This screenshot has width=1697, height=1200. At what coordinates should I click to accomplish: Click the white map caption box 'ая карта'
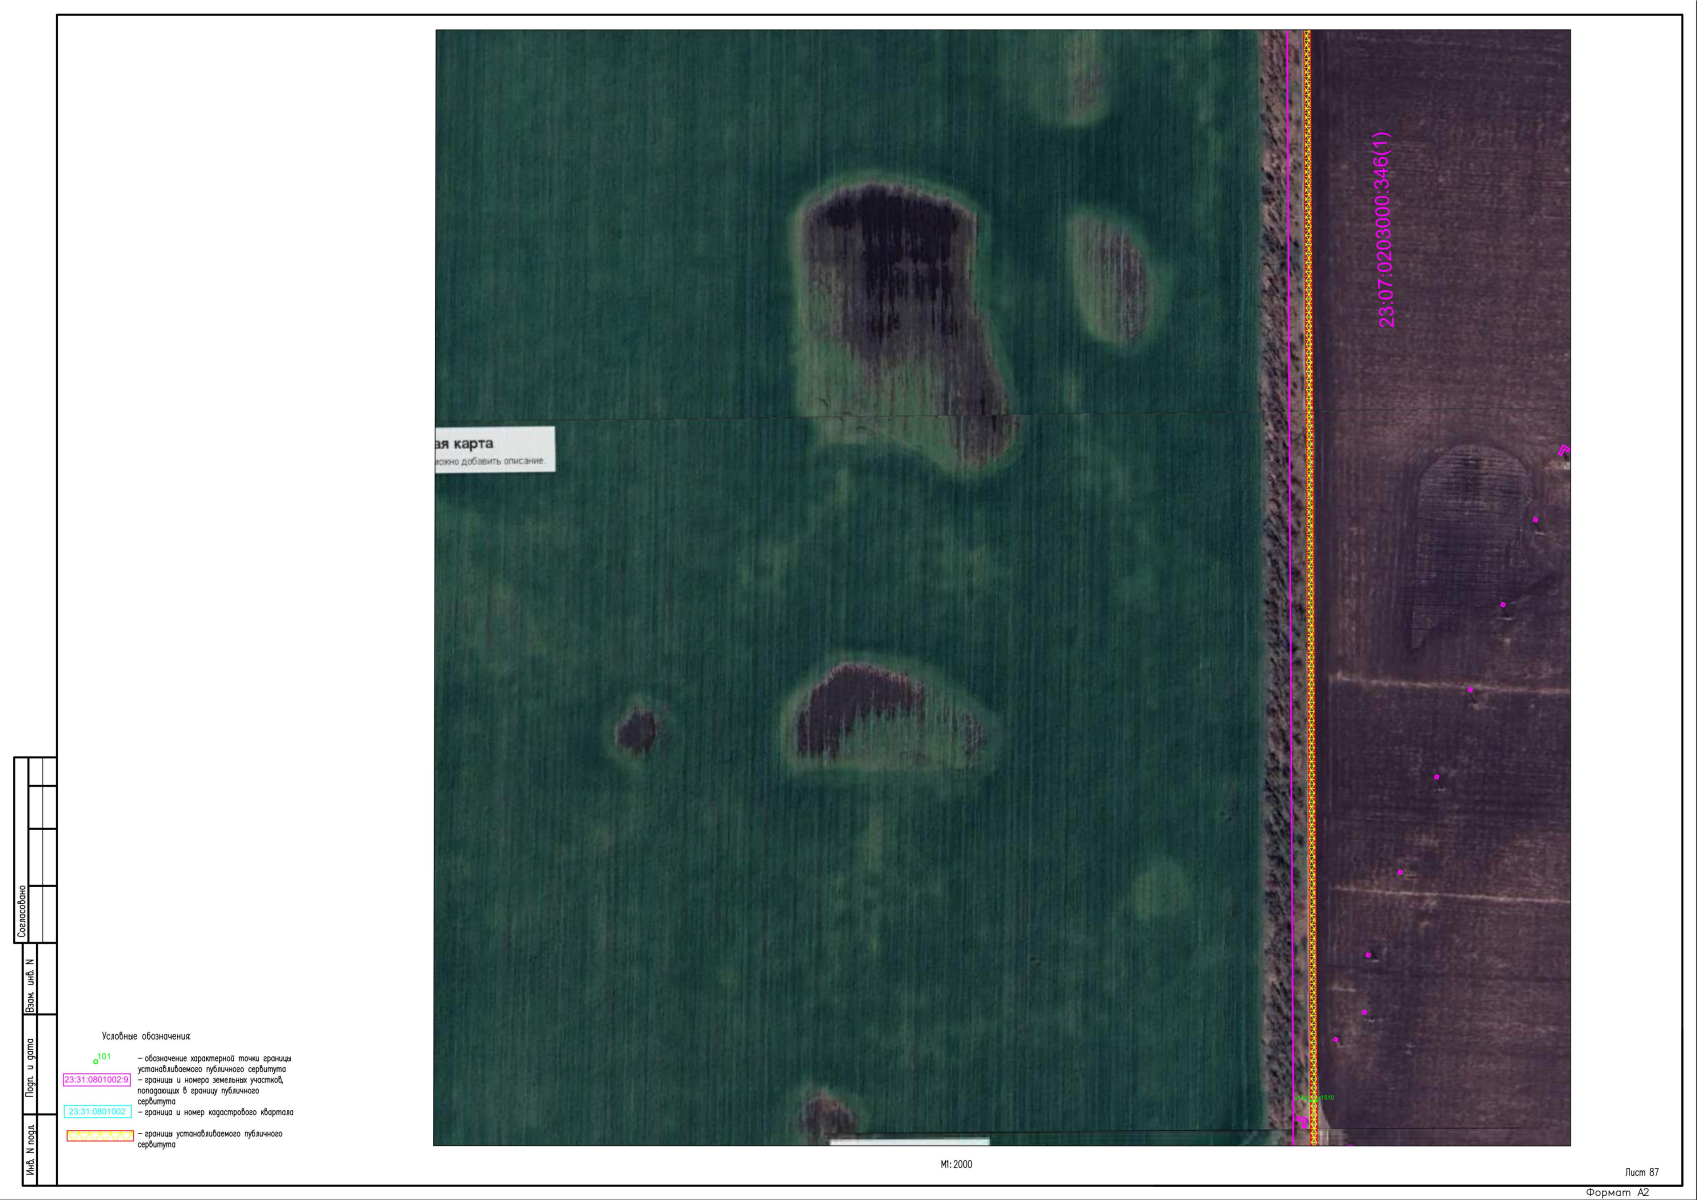(x=494, y=450)
